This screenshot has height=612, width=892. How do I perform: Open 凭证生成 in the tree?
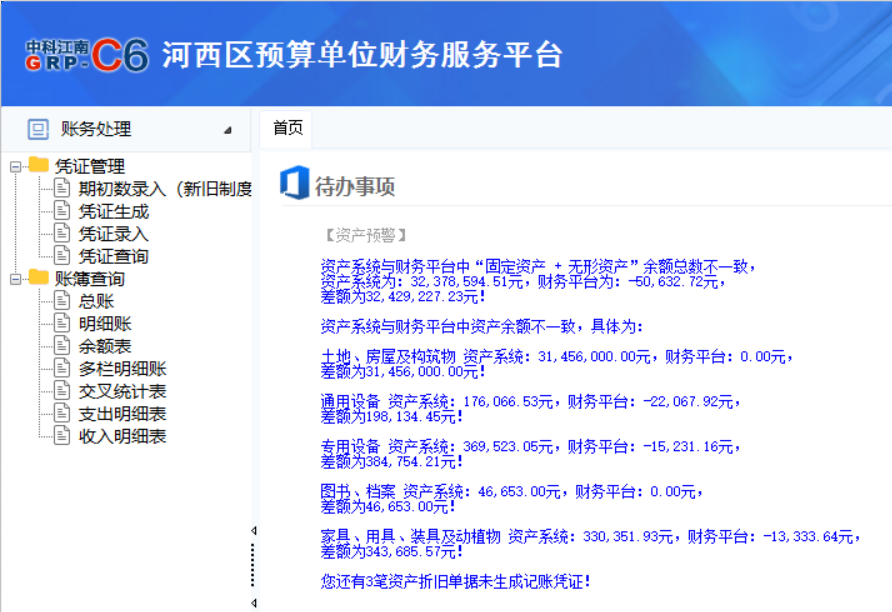coord(113,211)
